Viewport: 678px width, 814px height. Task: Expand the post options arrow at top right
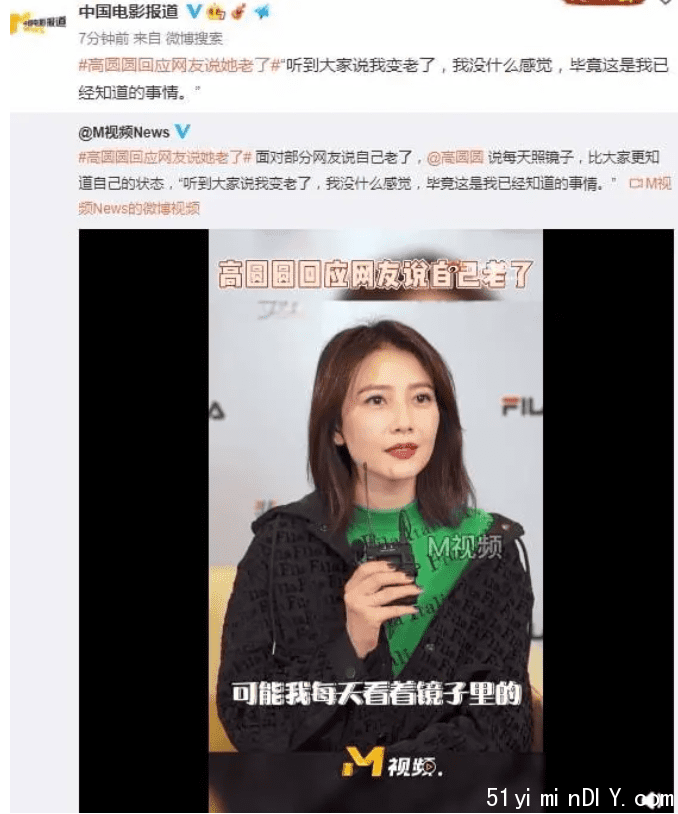point(666,3)
